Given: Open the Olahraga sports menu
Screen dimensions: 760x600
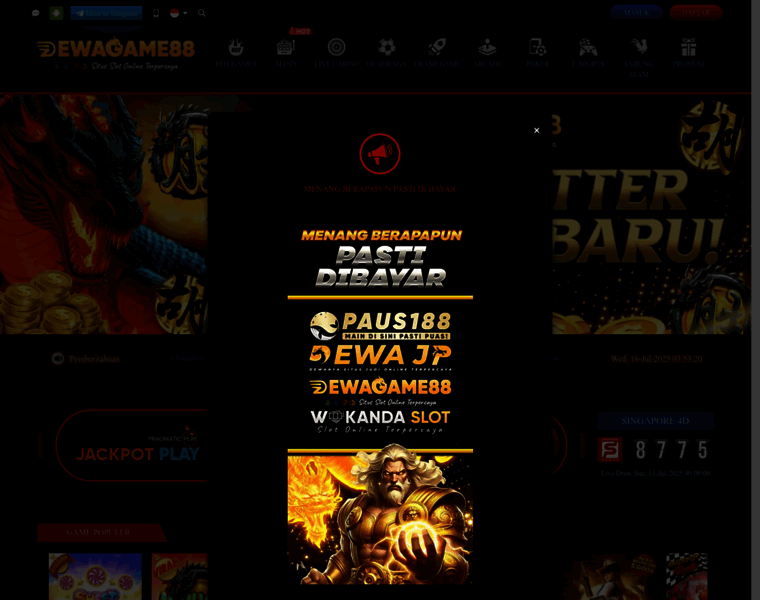Looking at the screenshot, I should tap(387, 53).
